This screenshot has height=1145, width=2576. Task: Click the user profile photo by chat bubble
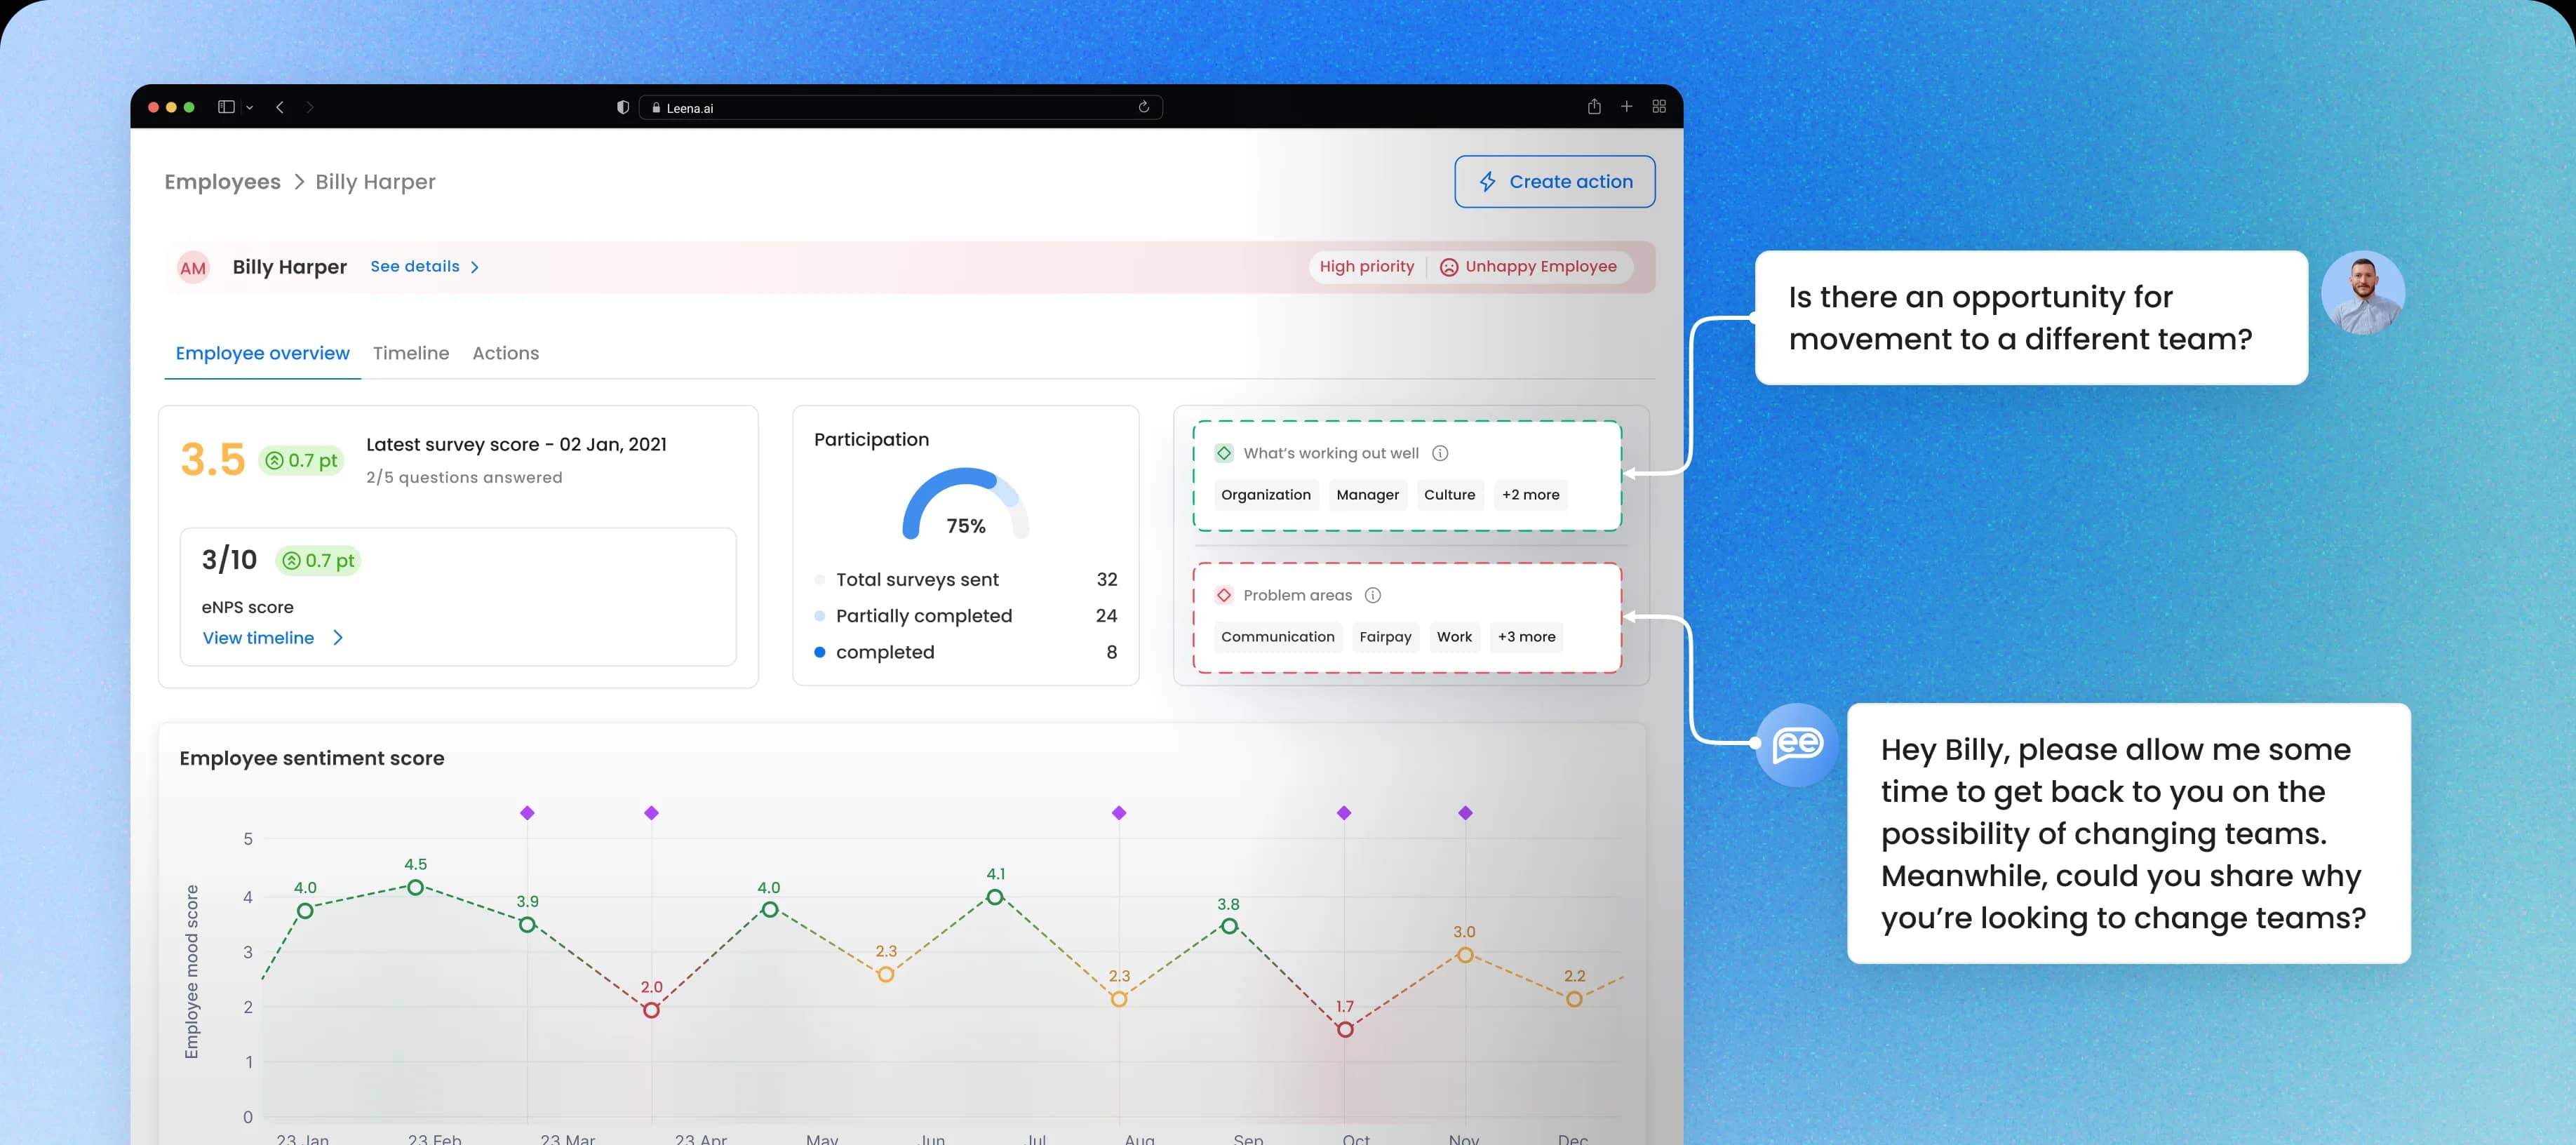pos(2363,292)
